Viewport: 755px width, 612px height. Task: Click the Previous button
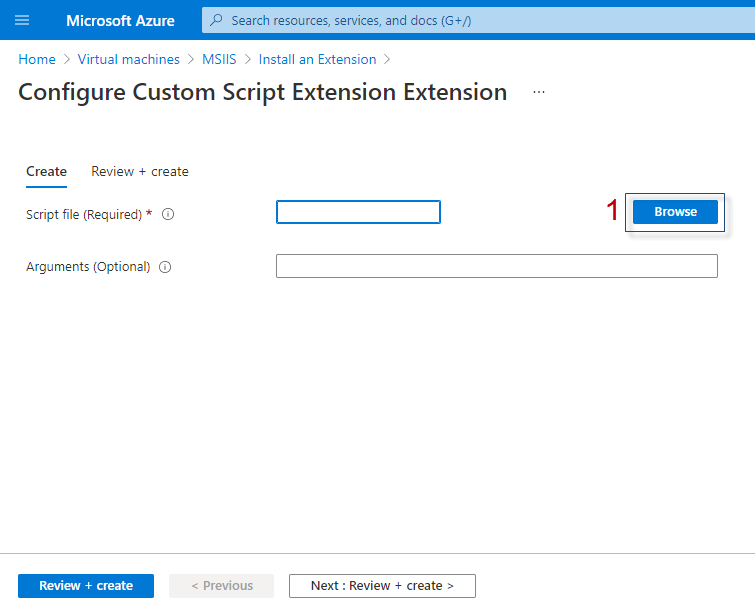click(221, 586)
